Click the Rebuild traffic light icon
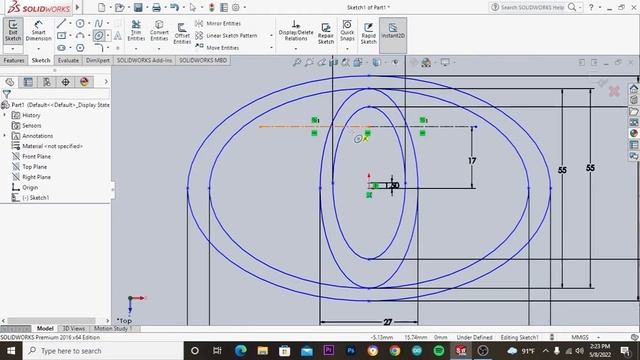 (x=211, y=7)
